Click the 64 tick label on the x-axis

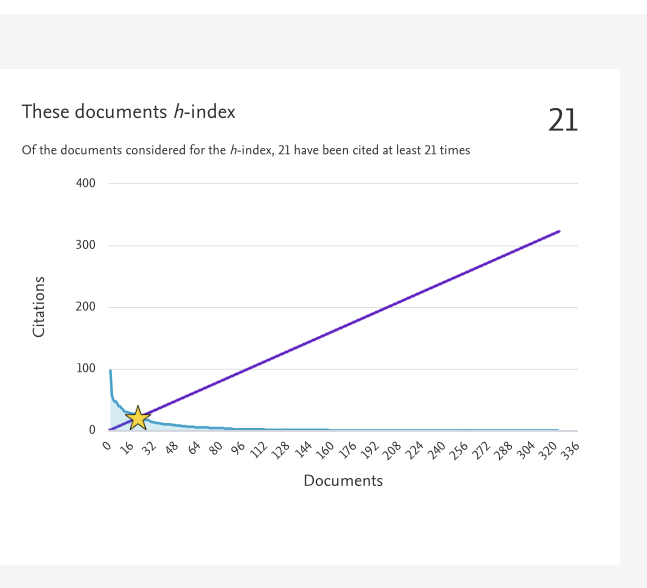[x=194, y=449]
